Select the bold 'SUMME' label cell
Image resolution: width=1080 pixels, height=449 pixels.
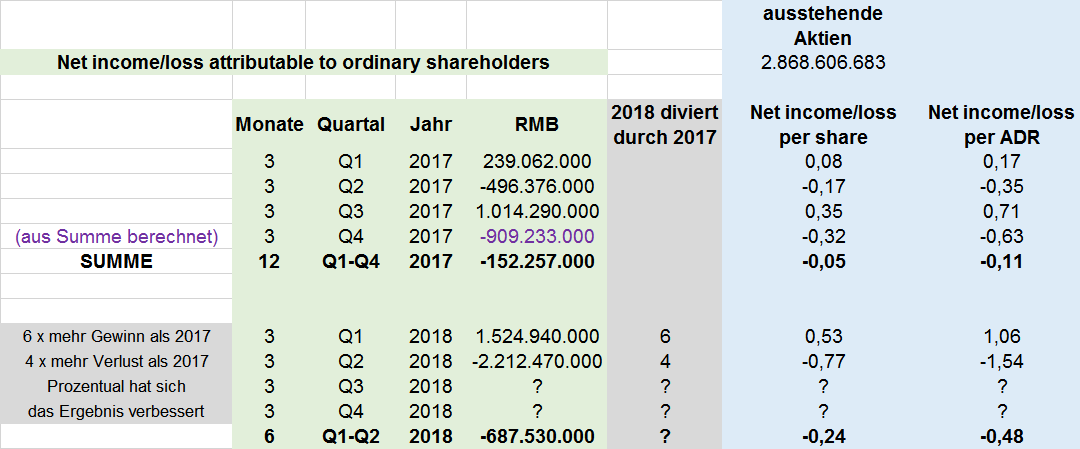(x=116, y=261)
